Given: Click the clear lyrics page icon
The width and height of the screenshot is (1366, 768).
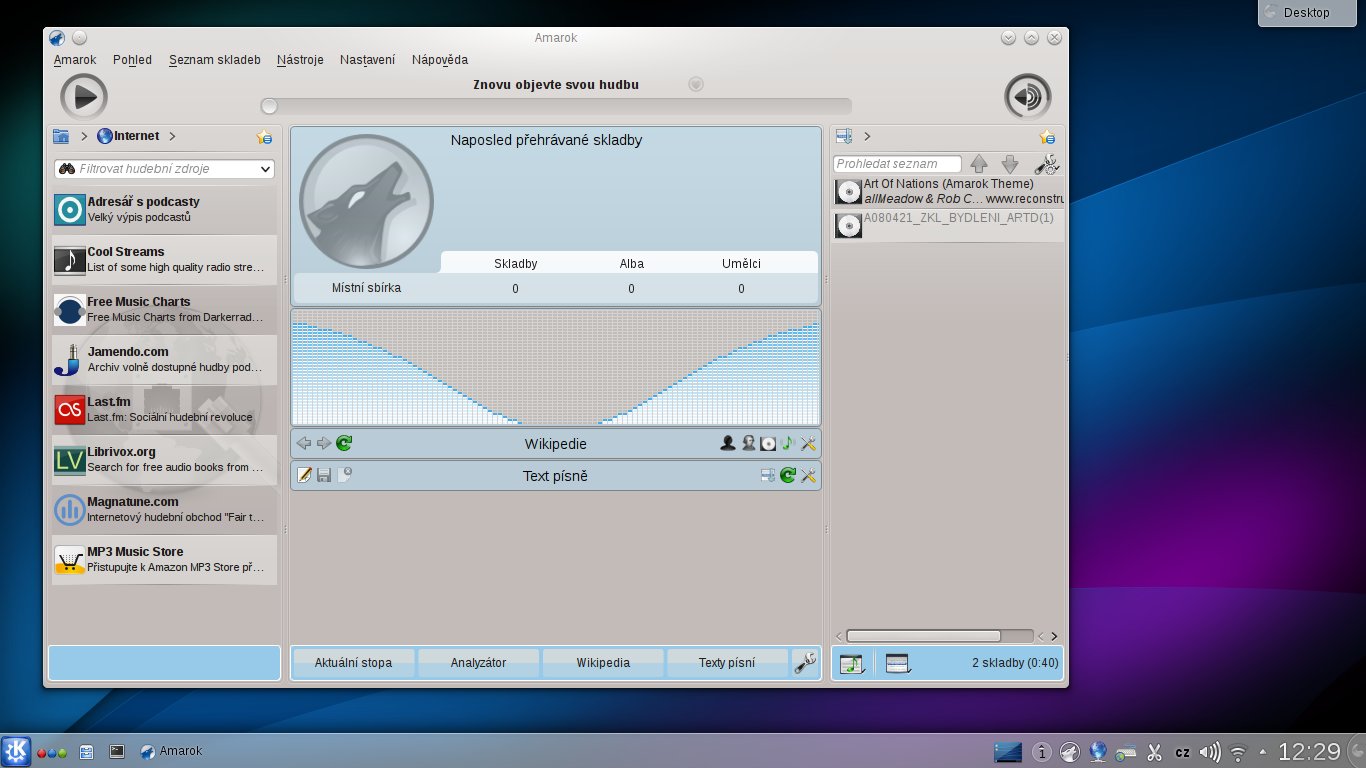Looking at the screenshot, I should point(344,476).
